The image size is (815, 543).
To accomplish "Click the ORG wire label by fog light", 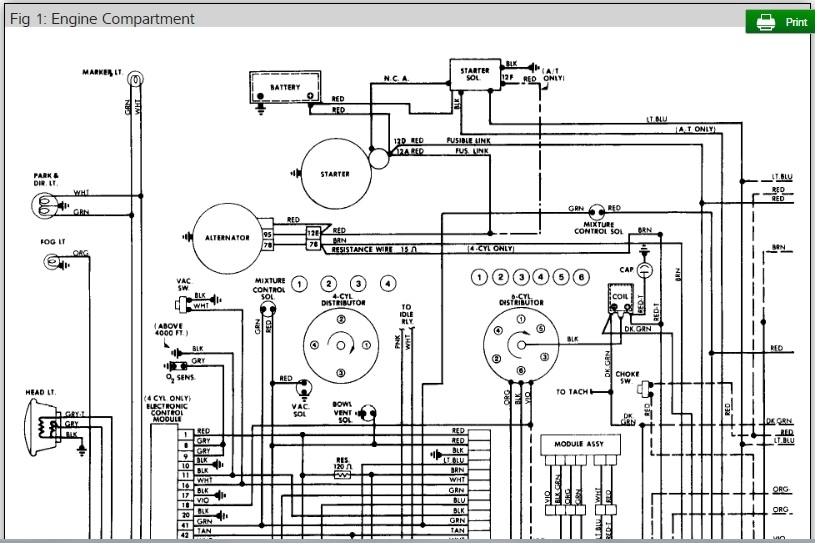I will tap(81, 253).
